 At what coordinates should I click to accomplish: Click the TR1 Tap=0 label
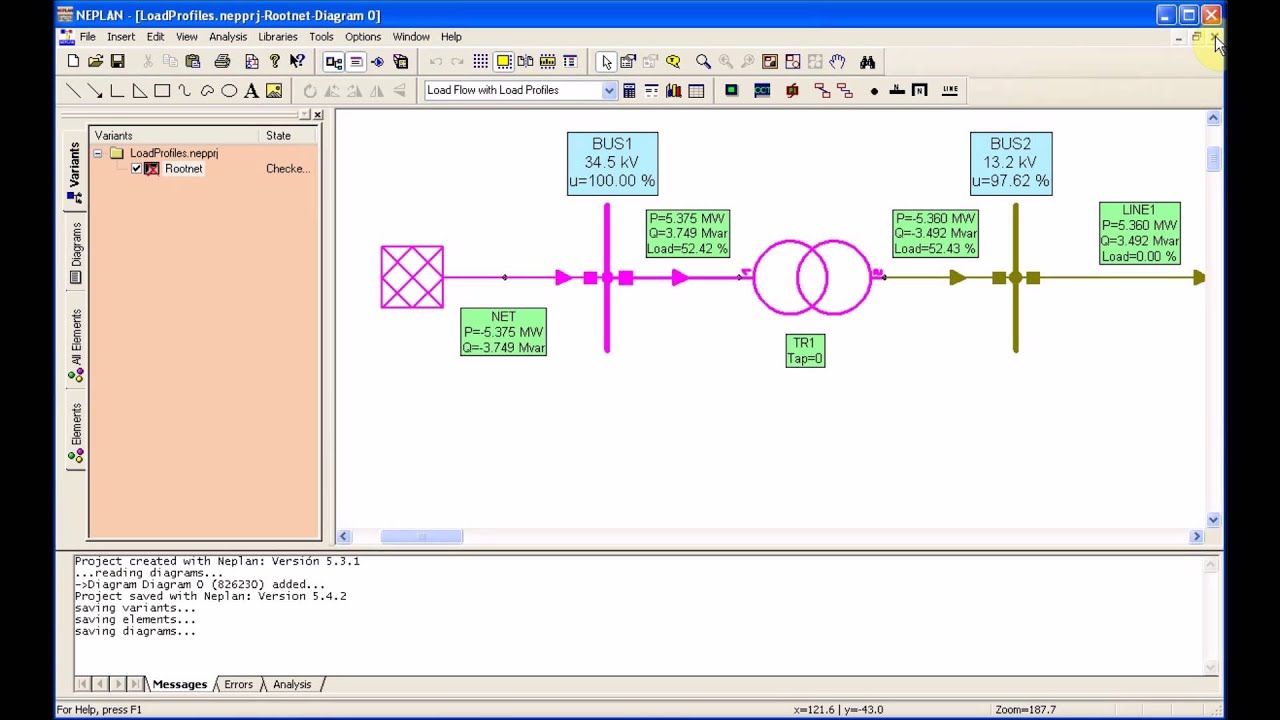(805, 351)
